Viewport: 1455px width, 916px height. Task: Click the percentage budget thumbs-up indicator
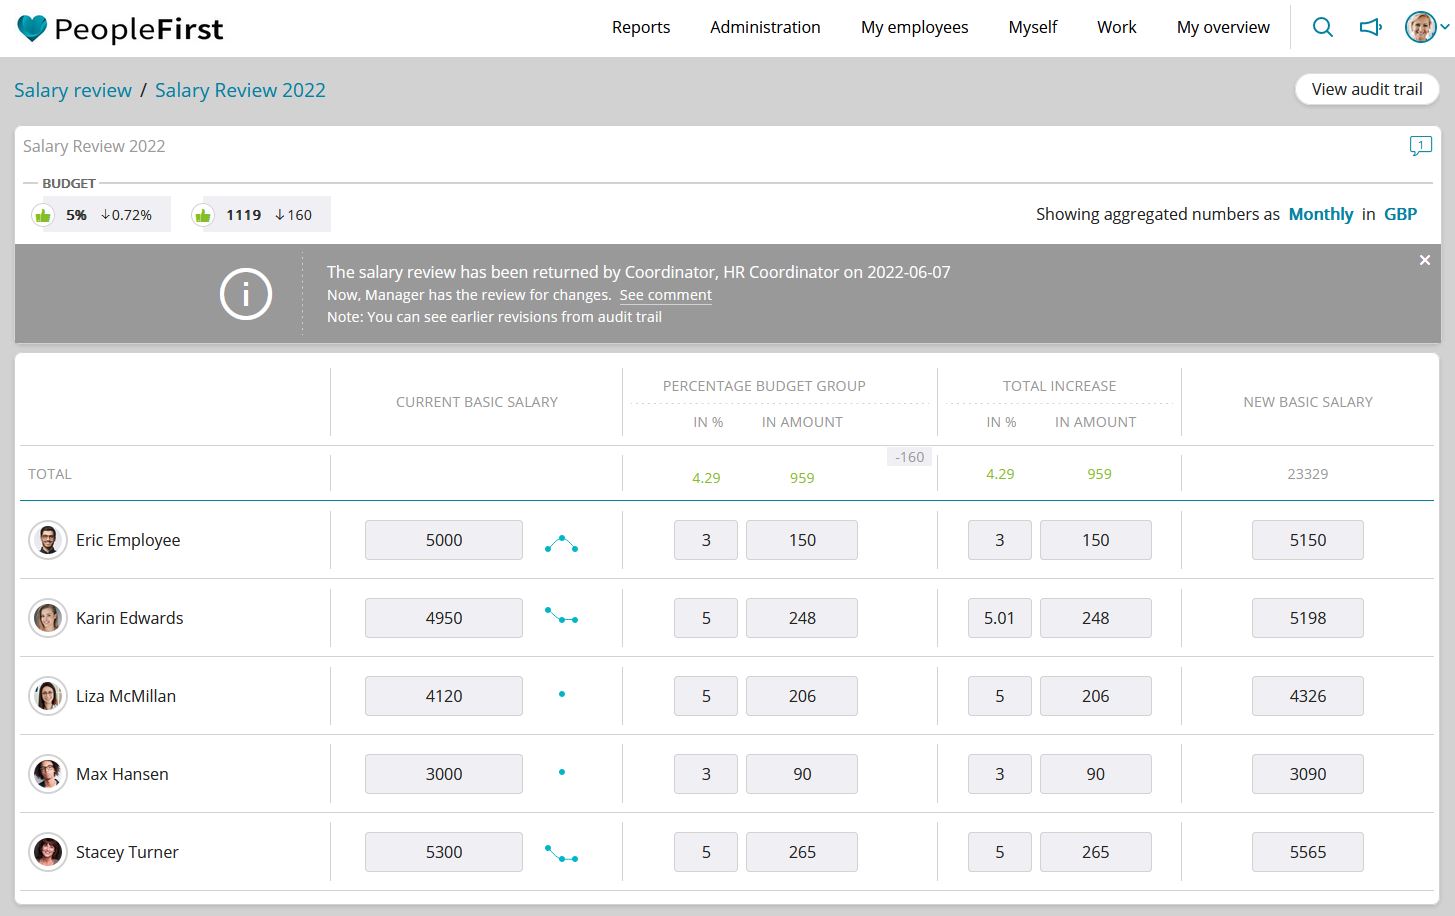point(43,215)
